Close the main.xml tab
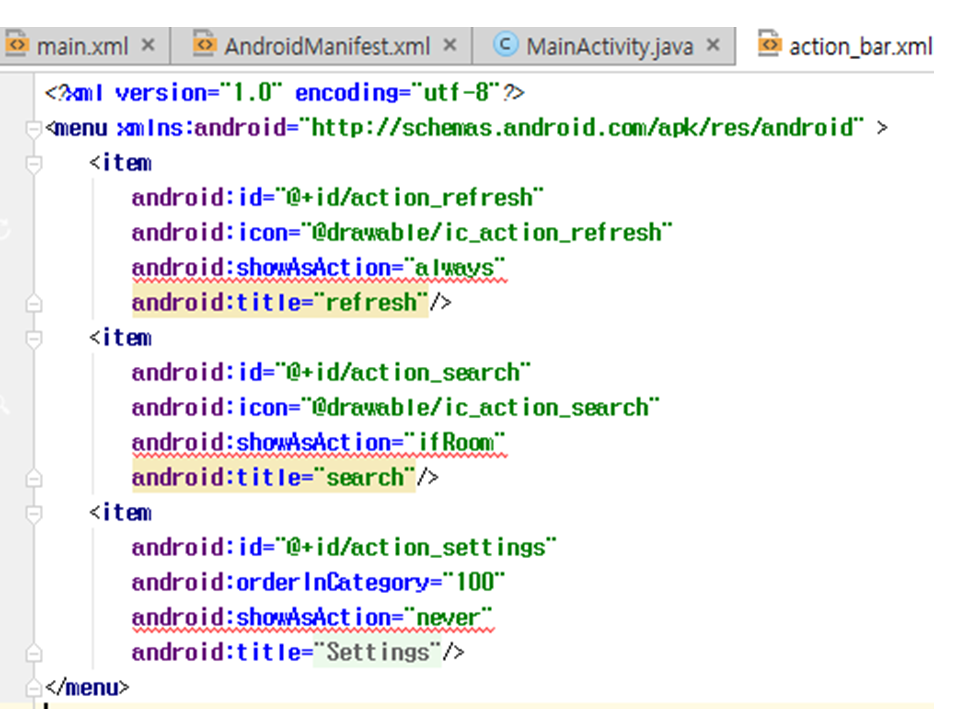960x720 pixels. (148, 45)
